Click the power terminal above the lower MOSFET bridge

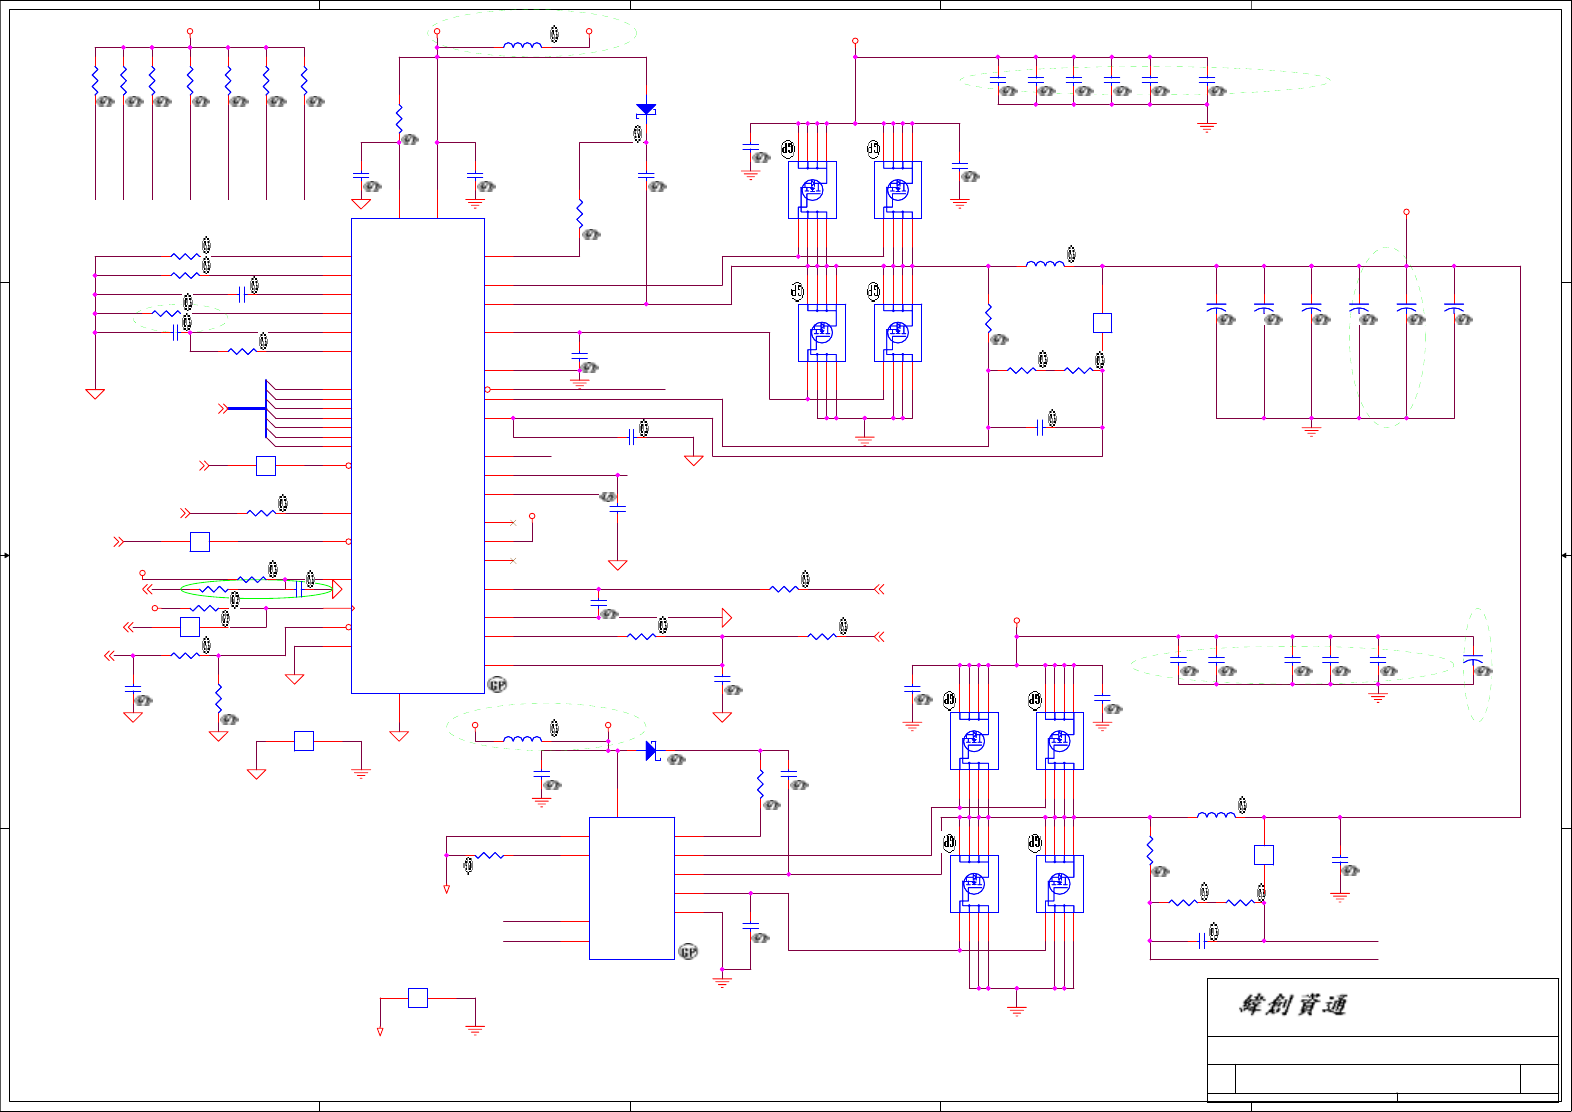tap(1017, 621)
